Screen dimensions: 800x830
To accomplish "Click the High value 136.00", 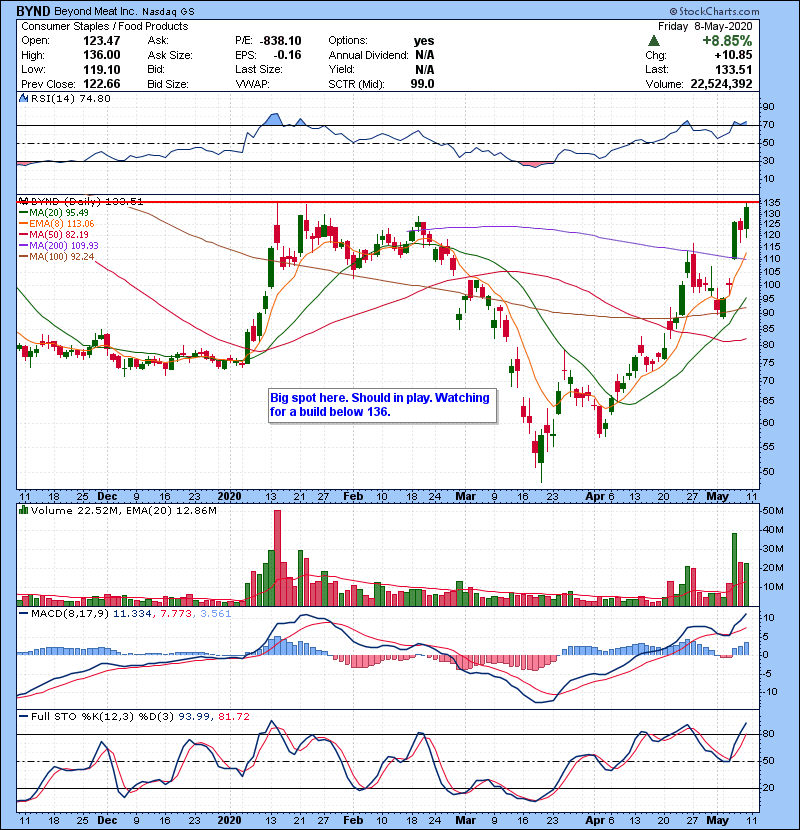I will pos(102,55).
